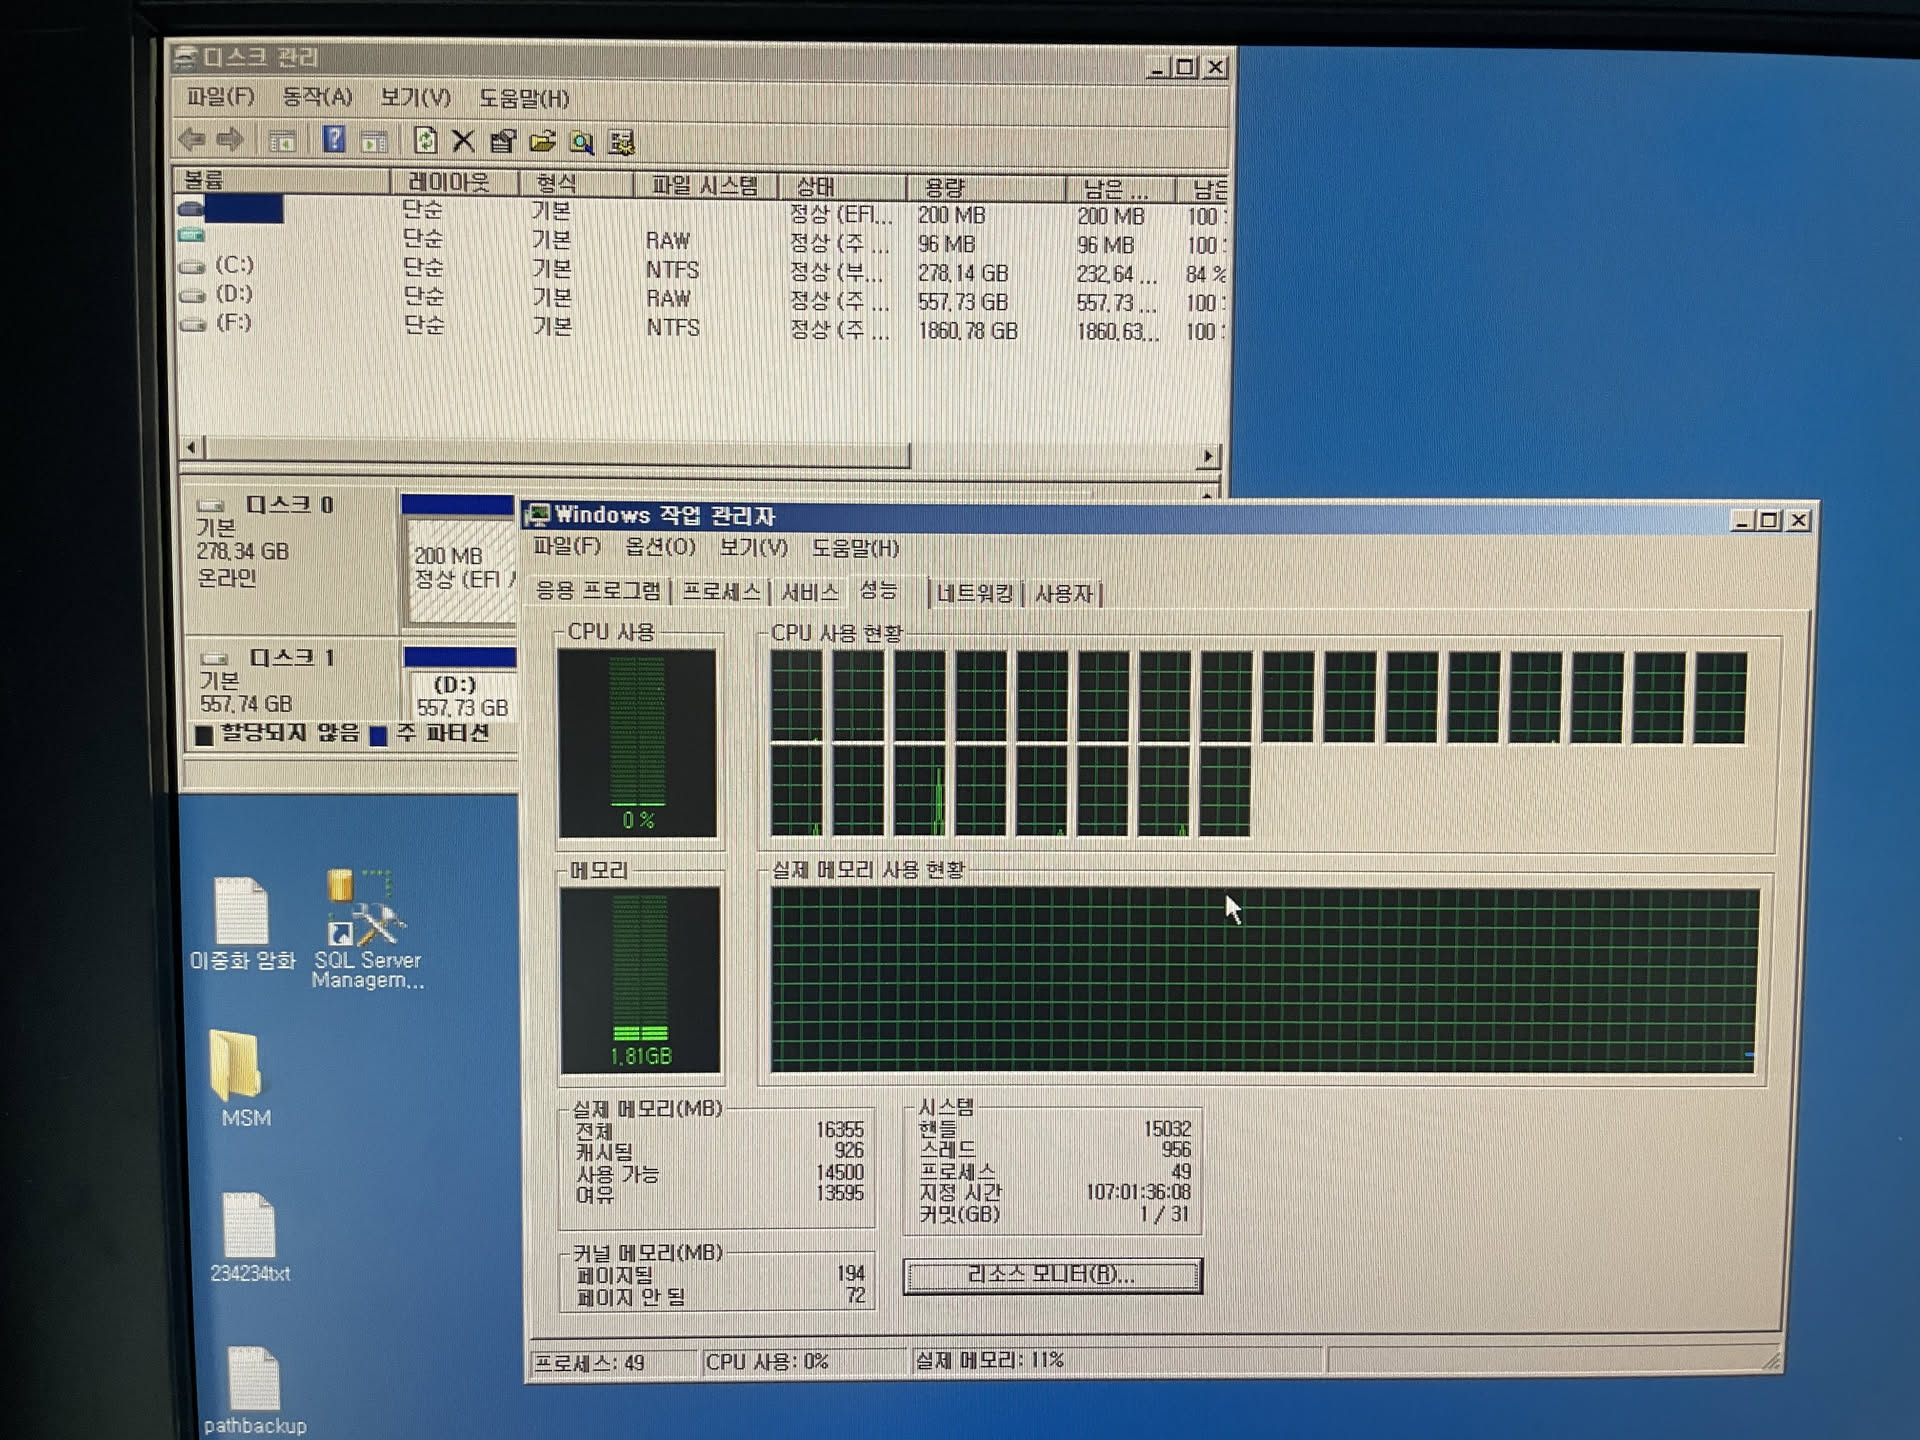The image size is (1920, 1440).
Task: Select the (F:) volume row
Action: click(233, 323)
